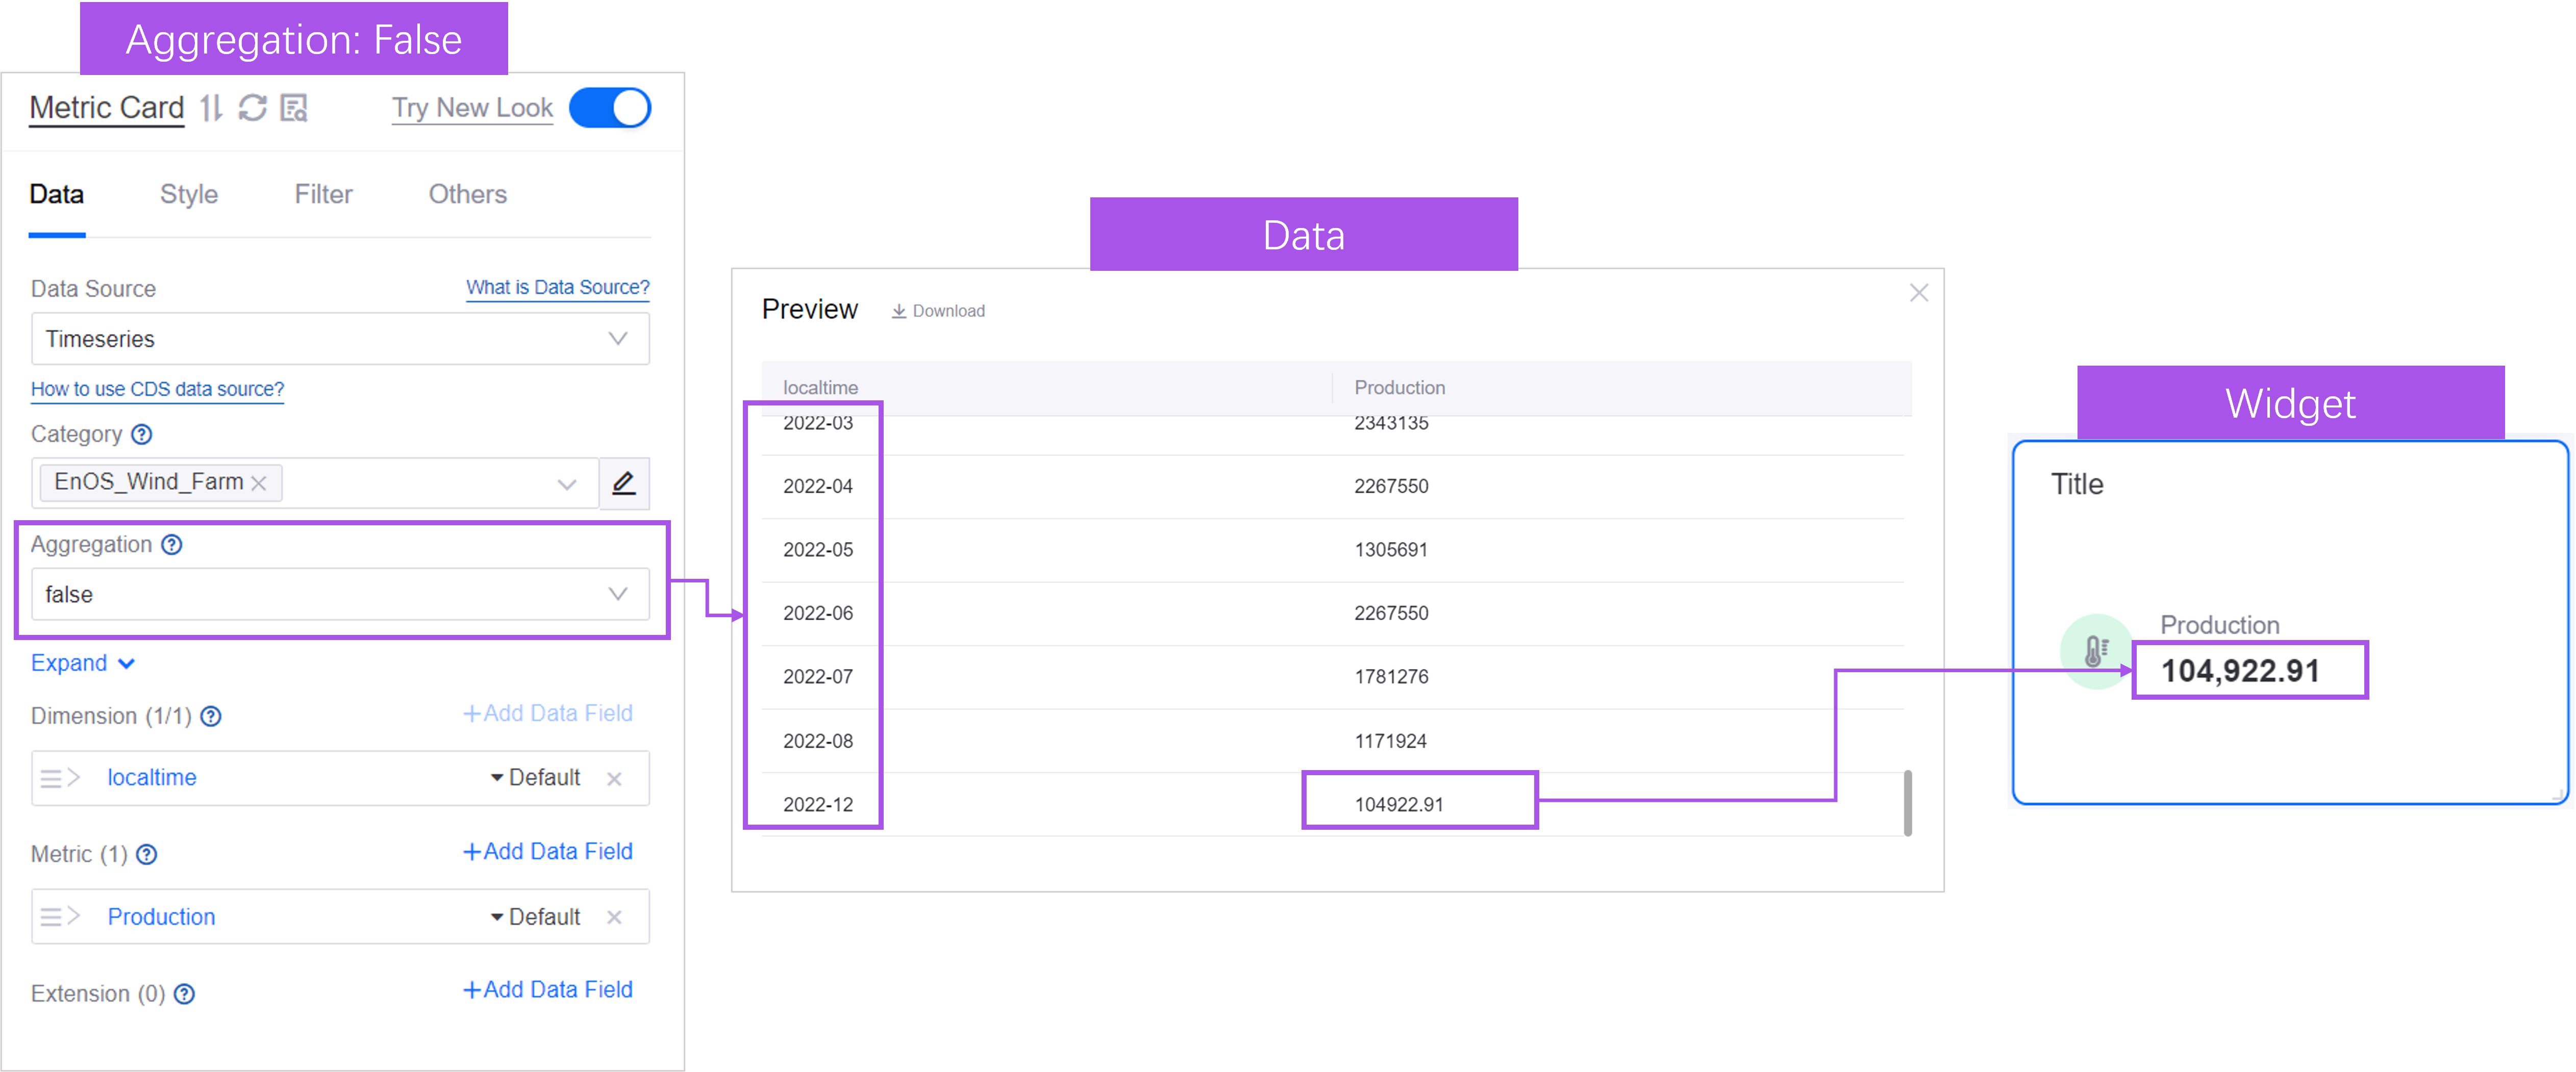Open the Aggregation false dropdown
The height and width of the screenshot is (1072, 2576).
pos(340,594)
